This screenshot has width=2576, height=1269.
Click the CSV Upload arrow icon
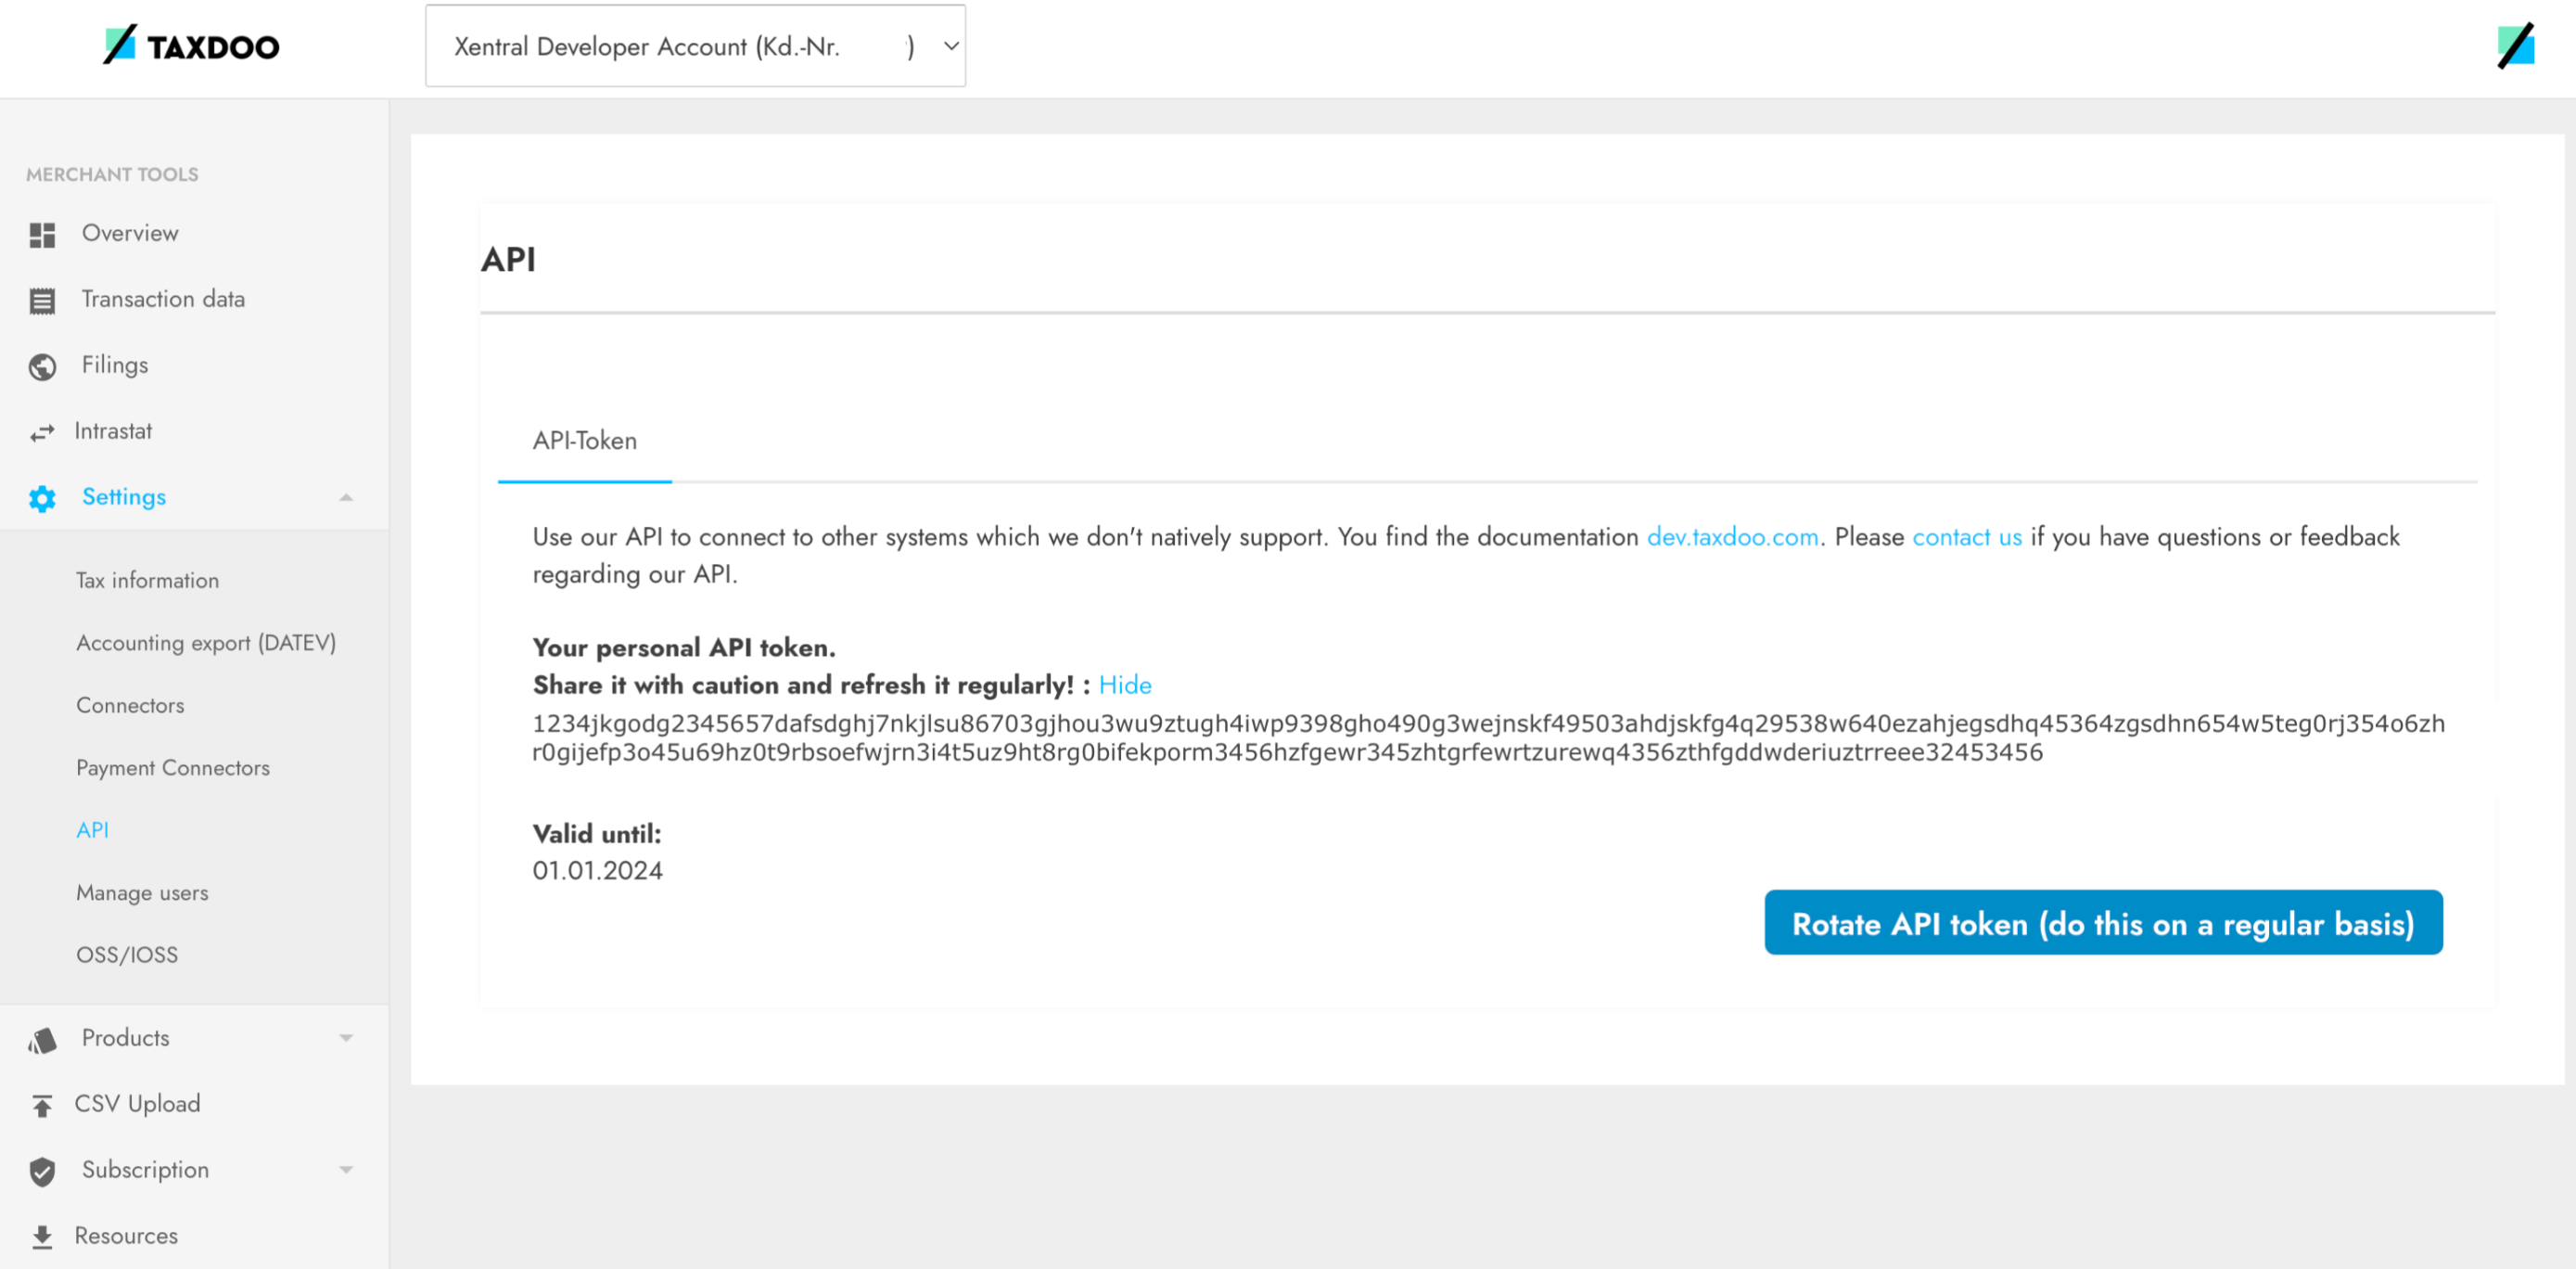42,1106
